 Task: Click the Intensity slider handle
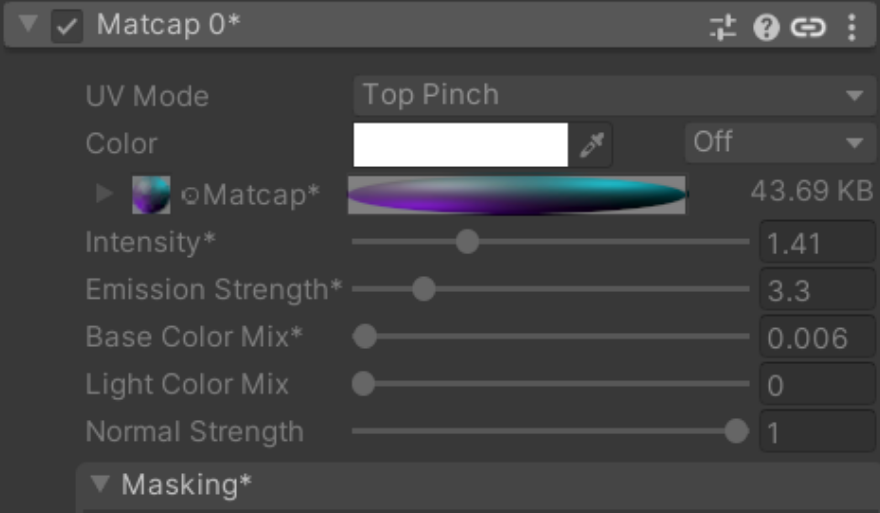pos(467,242)
